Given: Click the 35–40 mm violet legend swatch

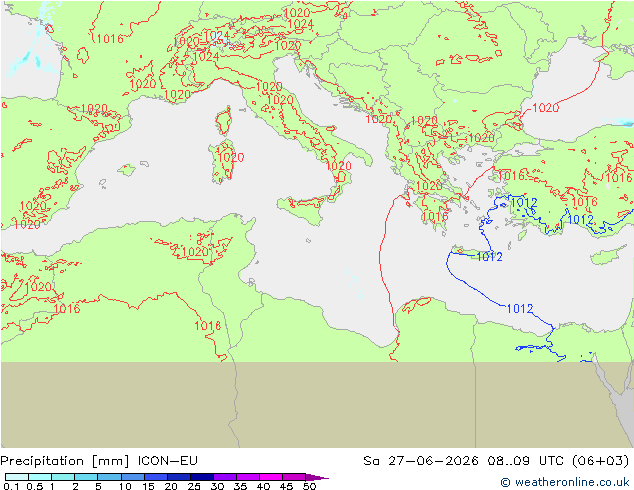Looking at the screenshot, I should (247, 477).
